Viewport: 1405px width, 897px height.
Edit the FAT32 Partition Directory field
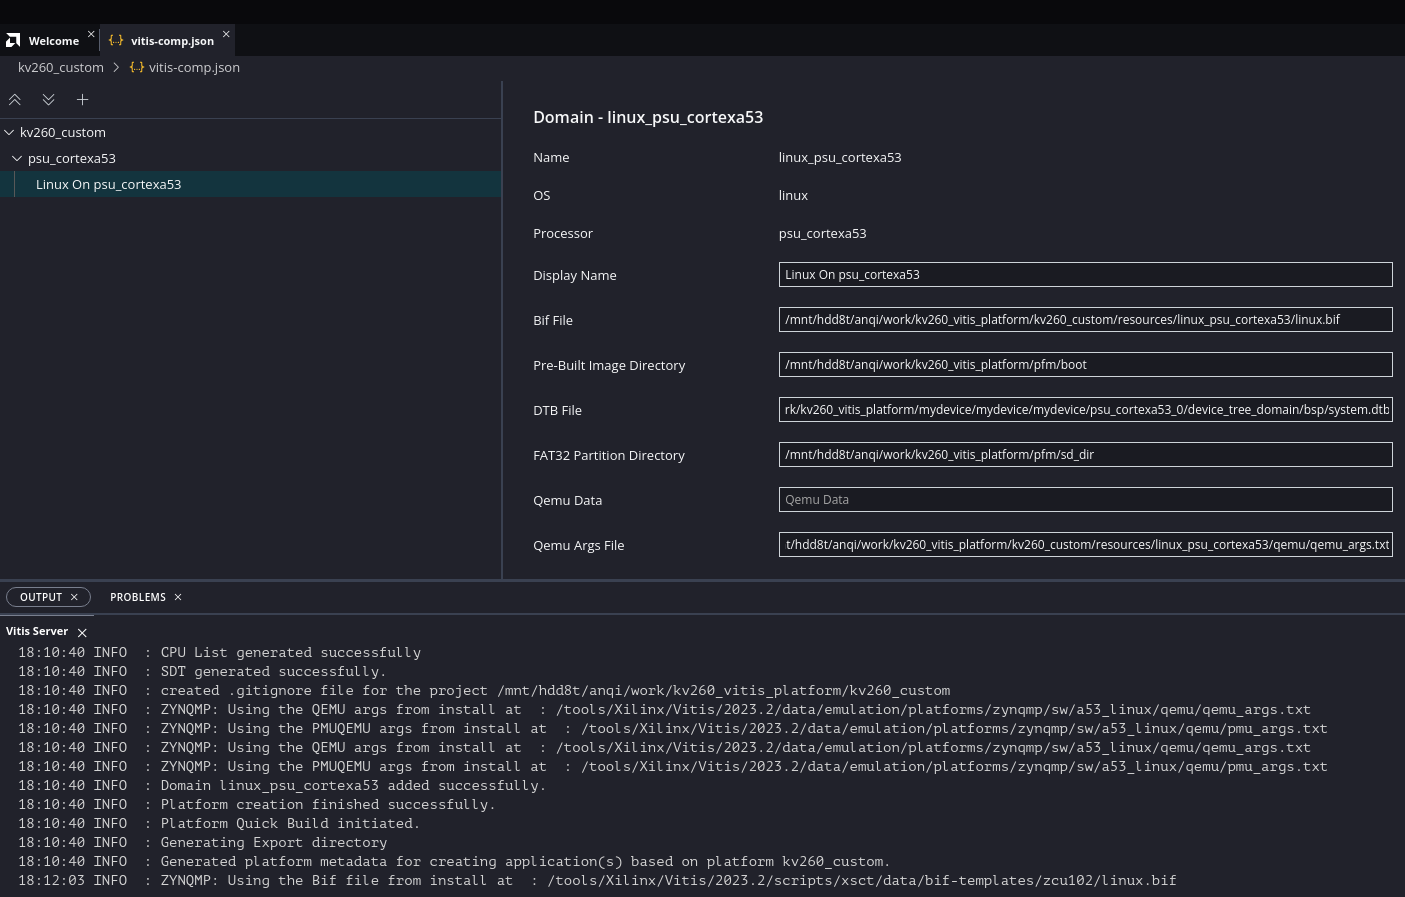pos(1085,455)
